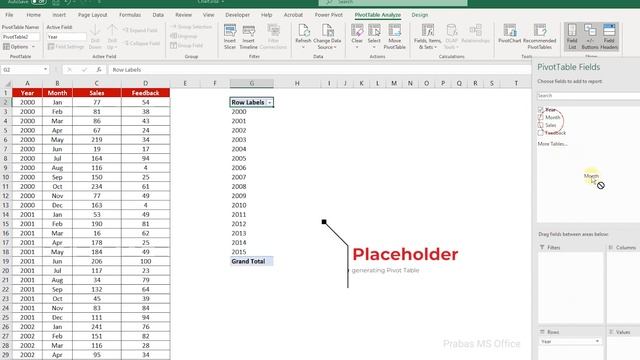The width and height of the screenshot is (640, 360).
Task: Switch to the Formulas tab
Action: (130, 15)
